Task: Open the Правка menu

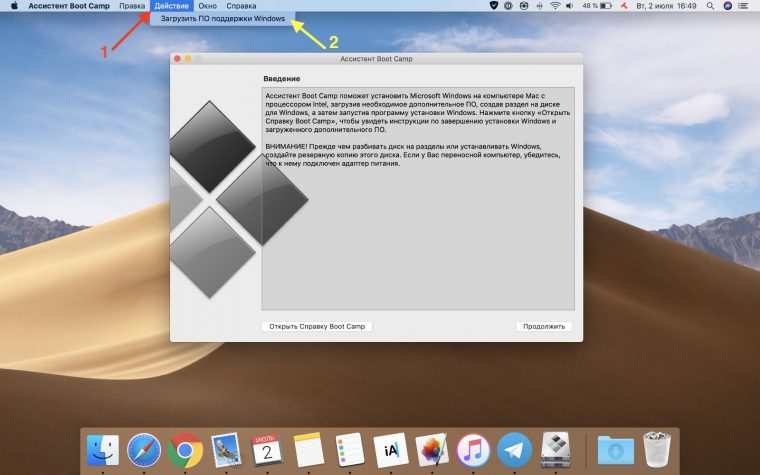Action: 132,6
